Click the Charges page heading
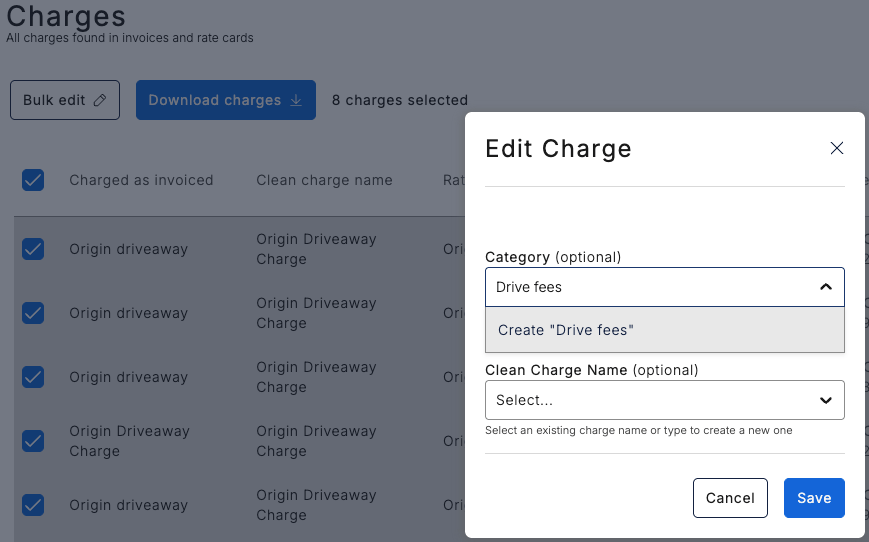Viewport: 869px width, 542px height. point(66,16)
